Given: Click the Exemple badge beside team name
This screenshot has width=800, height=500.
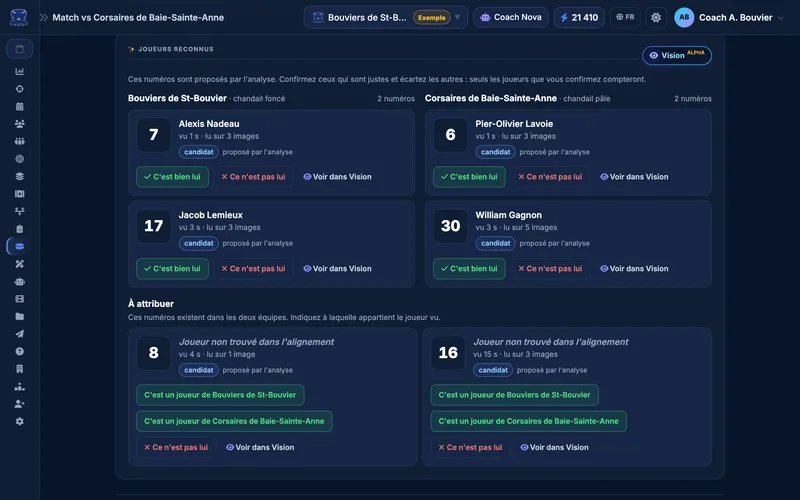Looking at the screenshot, I should tap(432, 17).
